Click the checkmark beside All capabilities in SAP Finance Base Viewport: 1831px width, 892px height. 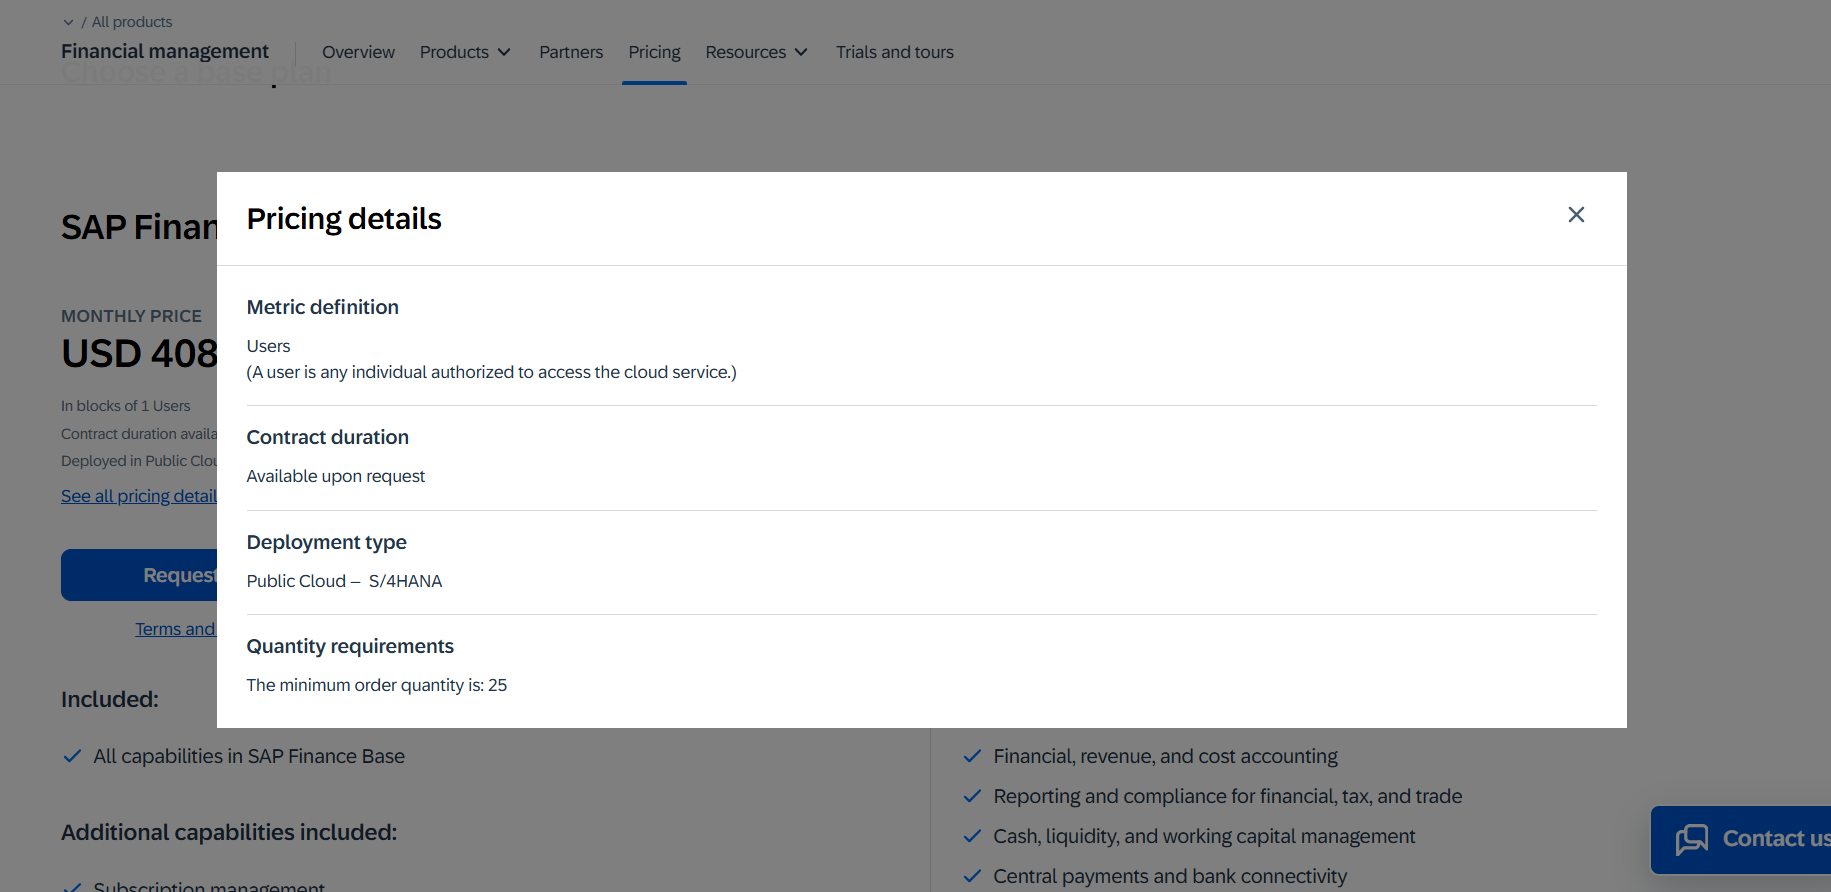point(72,756)
